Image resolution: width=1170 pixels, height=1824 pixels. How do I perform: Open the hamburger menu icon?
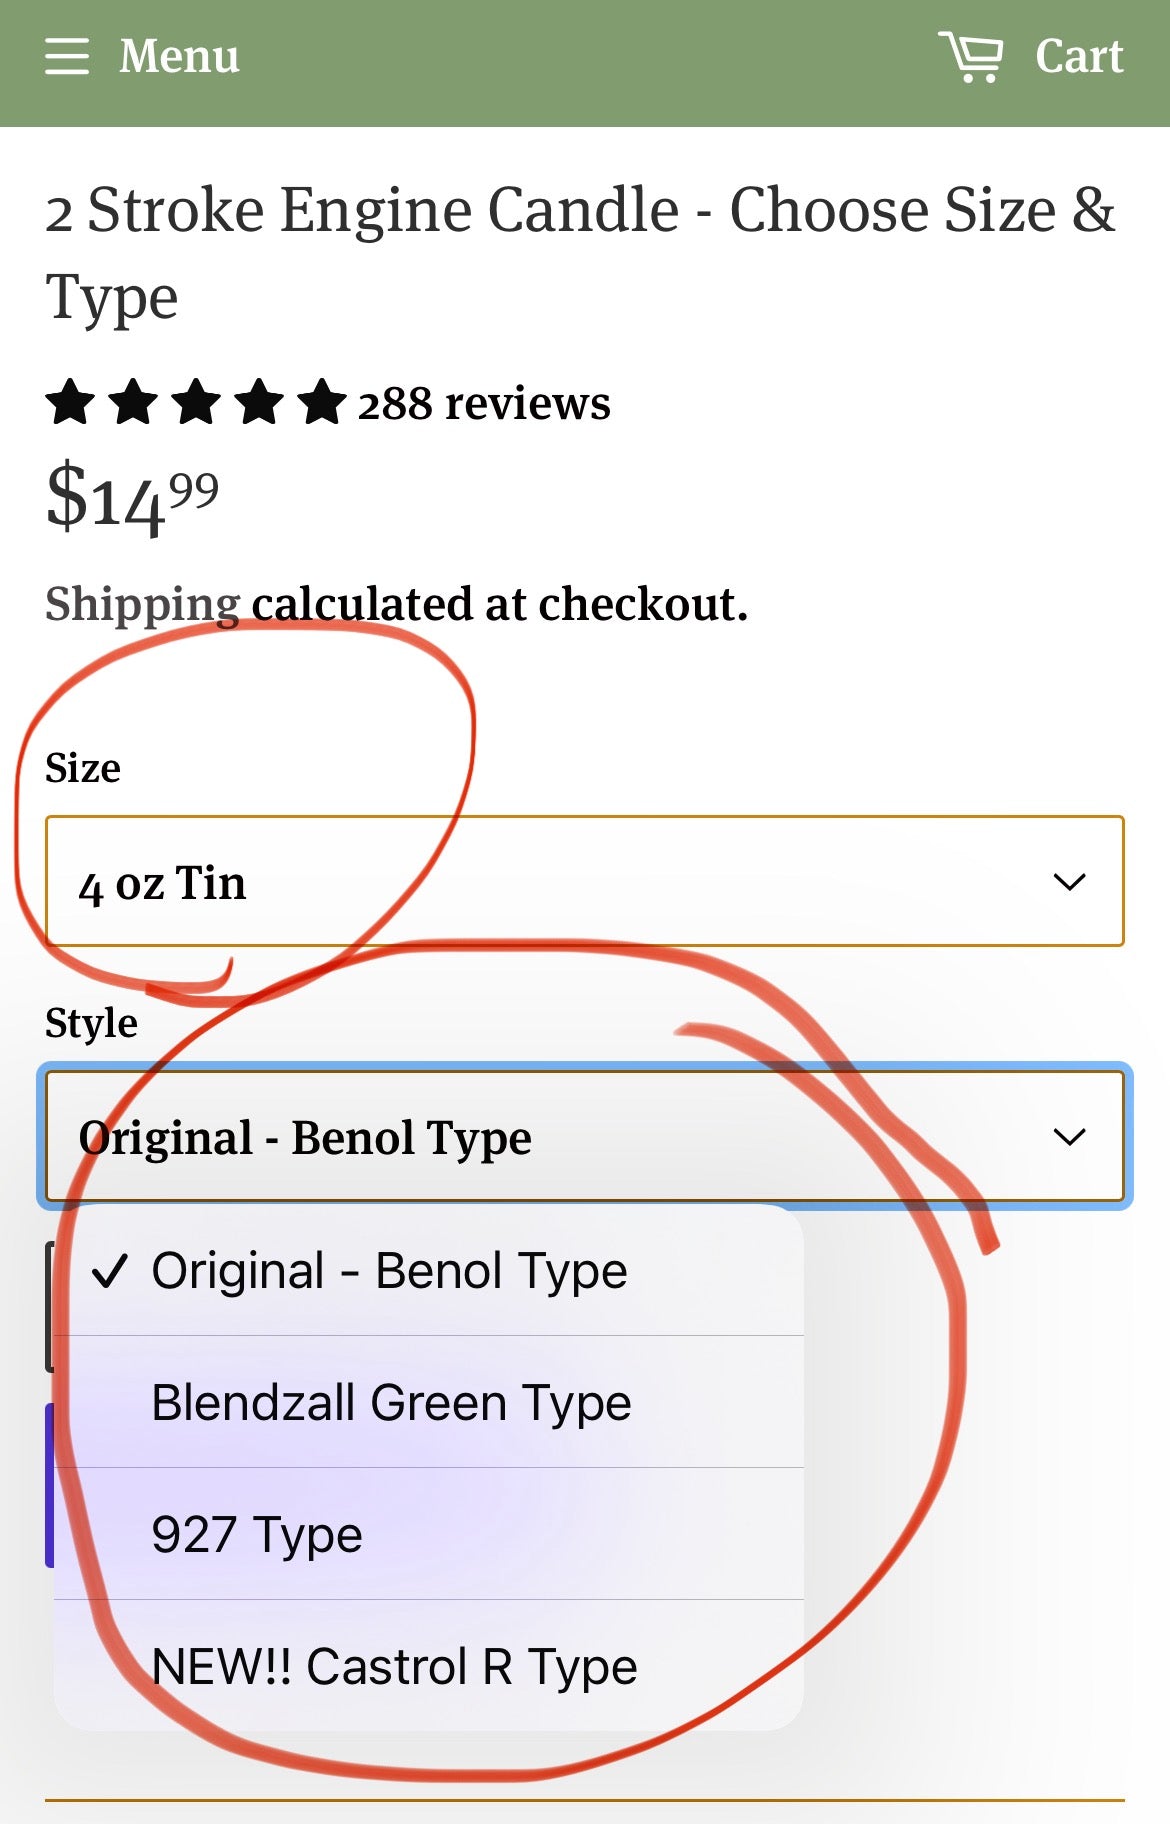click(x=67, y=57)
